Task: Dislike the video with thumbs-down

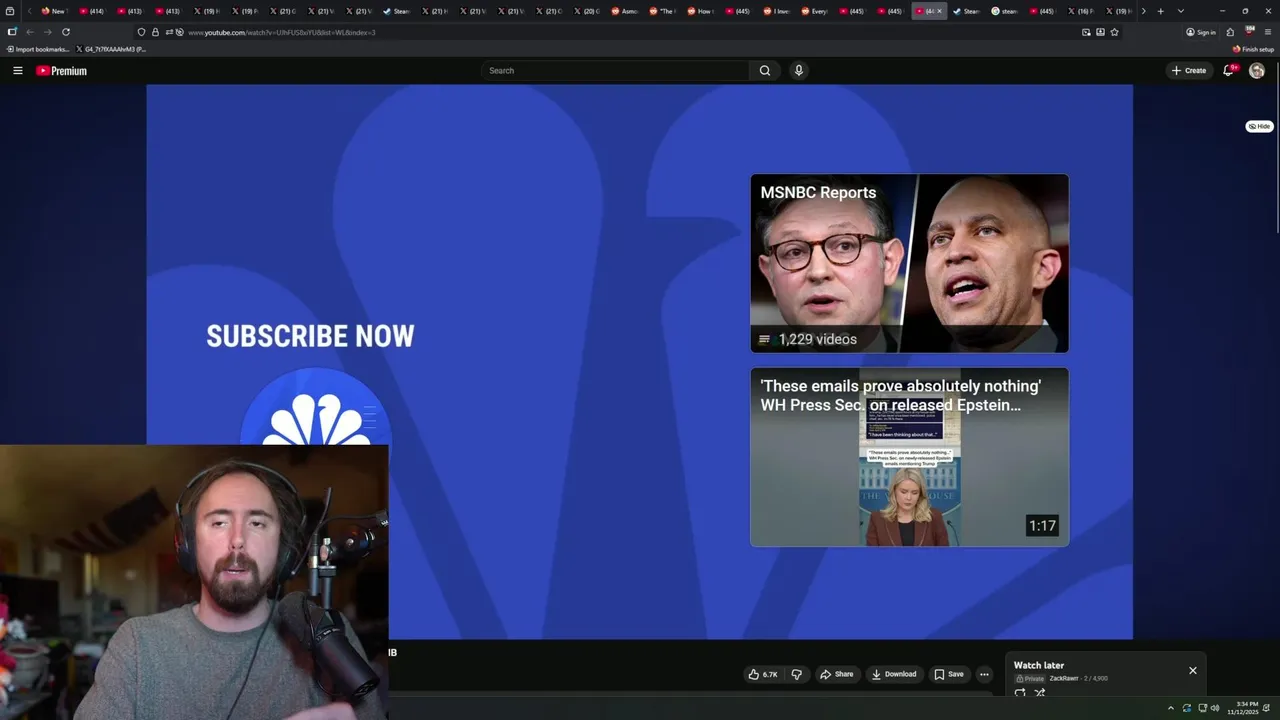Action: tap(797, 674)
